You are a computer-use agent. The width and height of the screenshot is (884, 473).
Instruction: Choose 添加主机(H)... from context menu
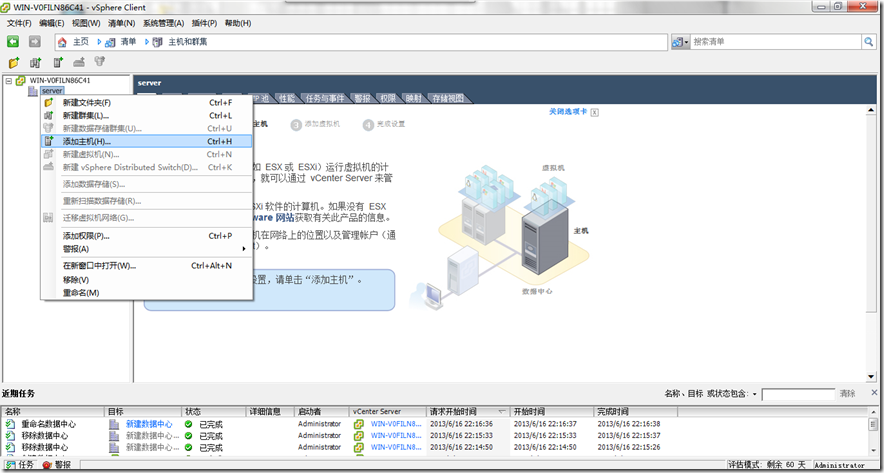(147, 142)
